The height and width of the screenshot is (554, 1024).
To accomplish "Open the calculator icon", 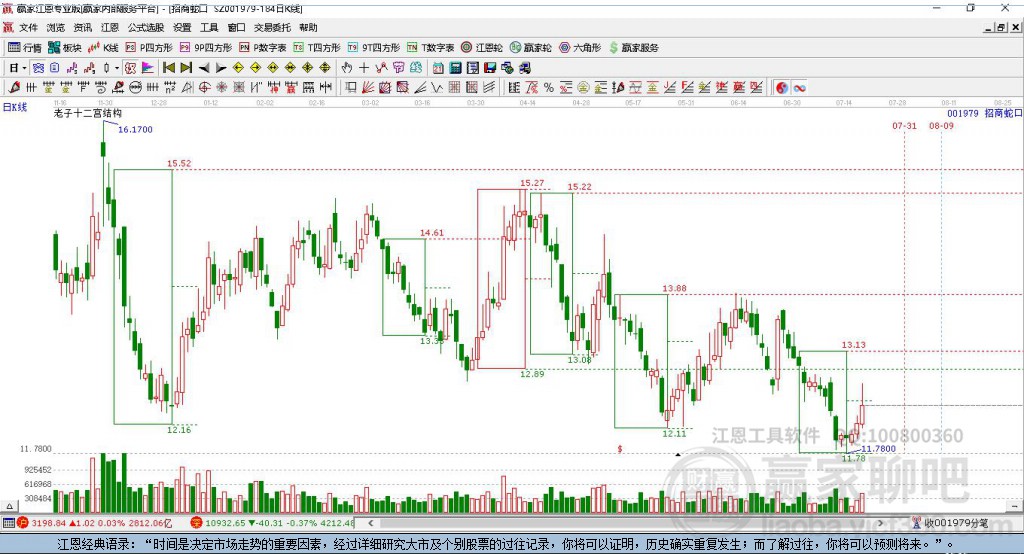I will click(455, 68).
